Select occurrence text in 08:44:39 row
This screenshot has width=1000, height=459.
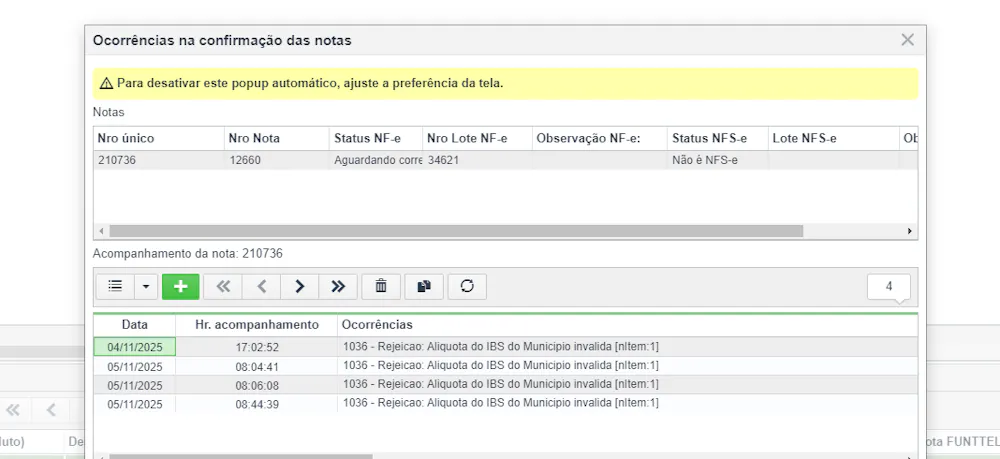[x=501, y=403]
